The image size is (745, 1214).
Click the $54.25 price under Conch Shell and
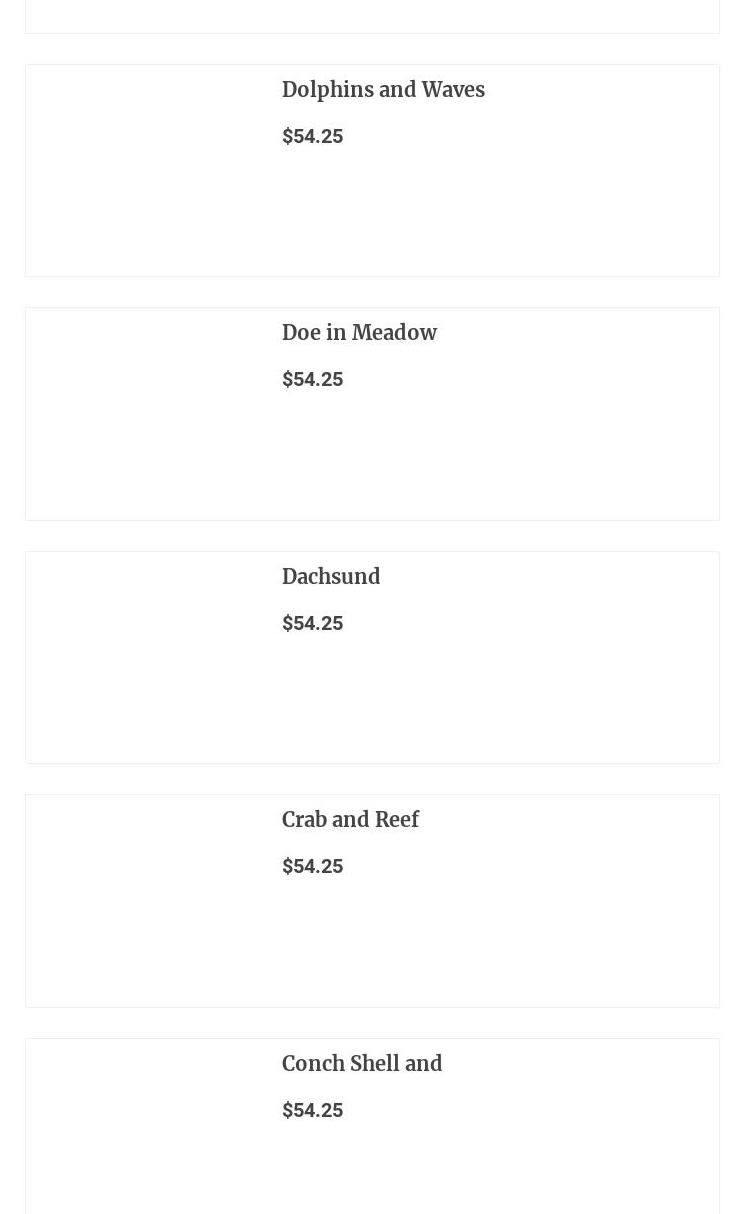[312, 1110]
